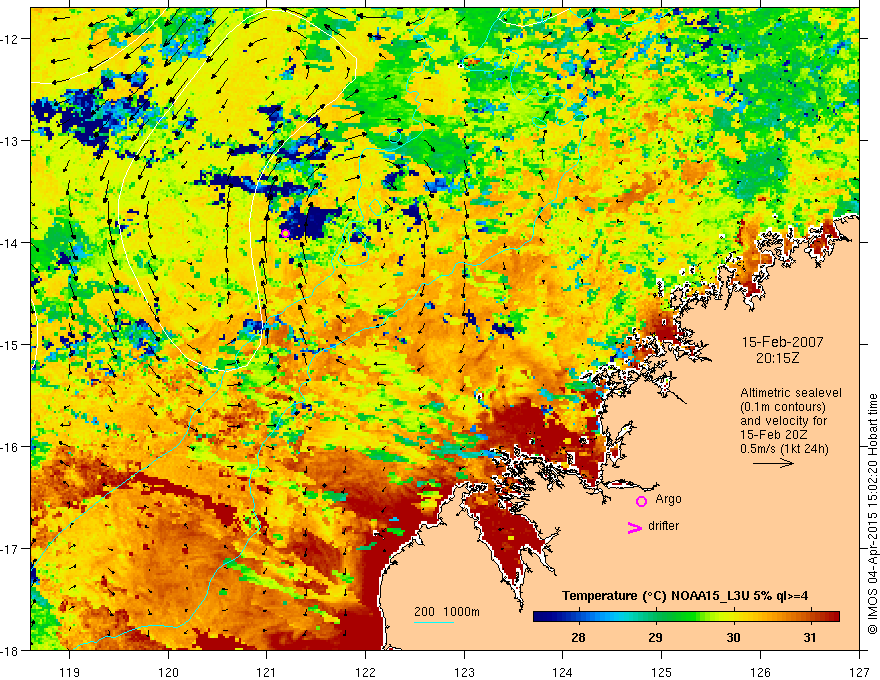Click the time label 20:15Z
The image size is (880, 680).
(777, 358)
